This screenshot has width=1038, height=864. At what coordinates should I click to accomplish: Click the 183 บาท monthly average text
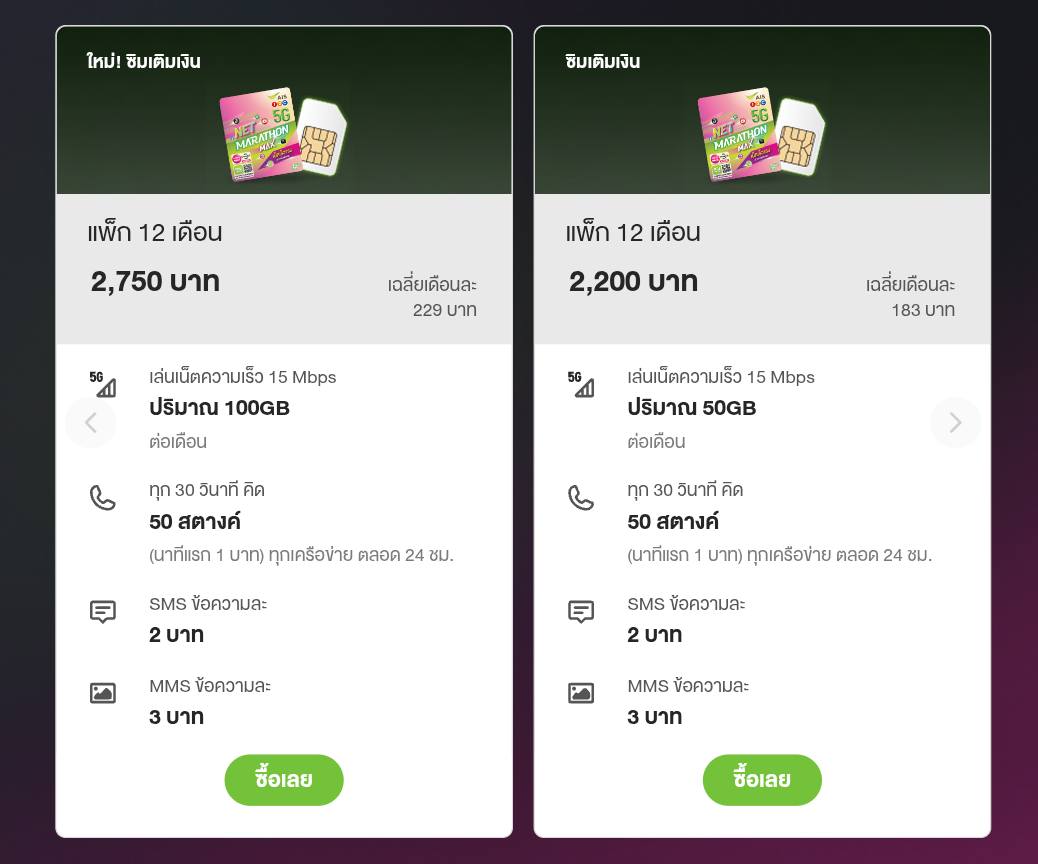(923, 310)
